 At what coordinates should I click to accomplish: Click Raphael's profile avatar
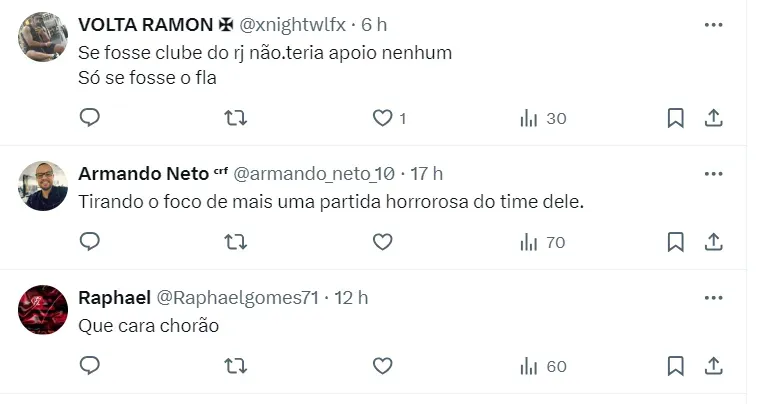(x=43, y=310)
